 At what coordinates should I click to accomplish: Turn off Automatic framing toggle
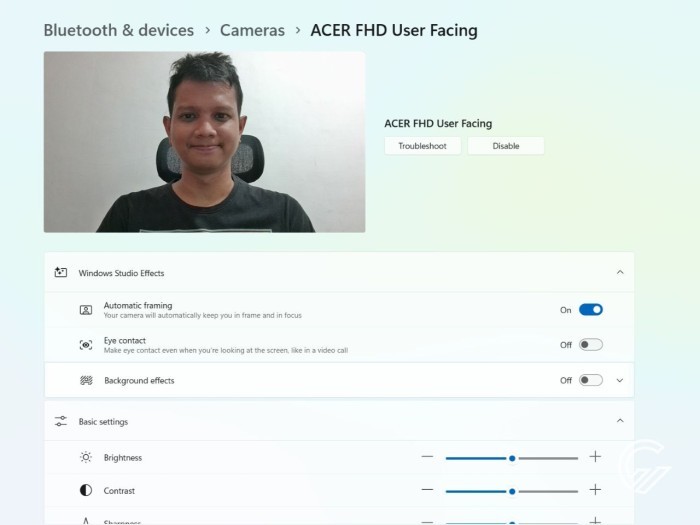591,309
